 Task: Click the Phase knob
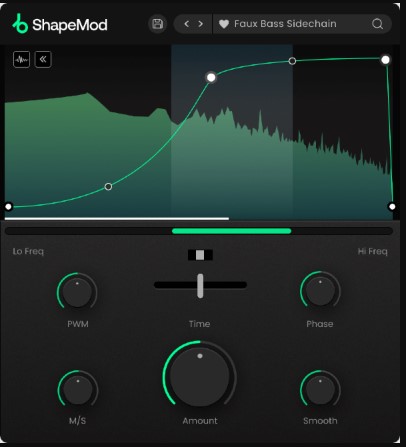pos(320,291)
